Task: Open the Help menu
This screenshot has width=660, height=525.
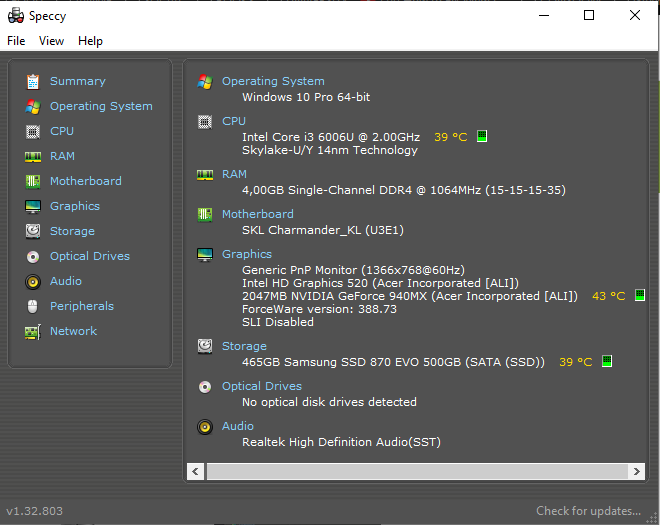Action: [x=90, y=41]
